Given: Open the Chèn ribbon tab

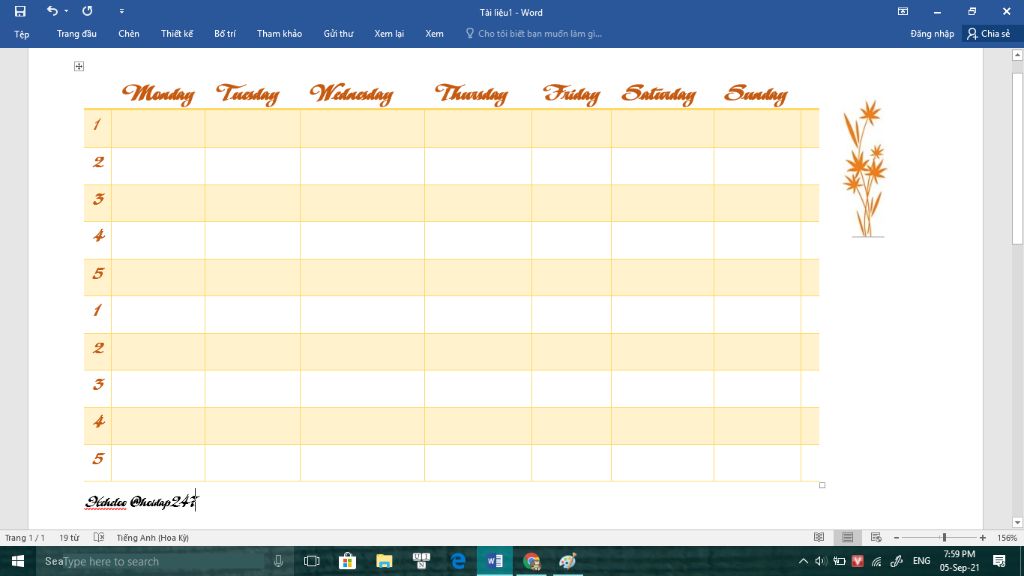Looking at the screenshot, I should 129,34.
